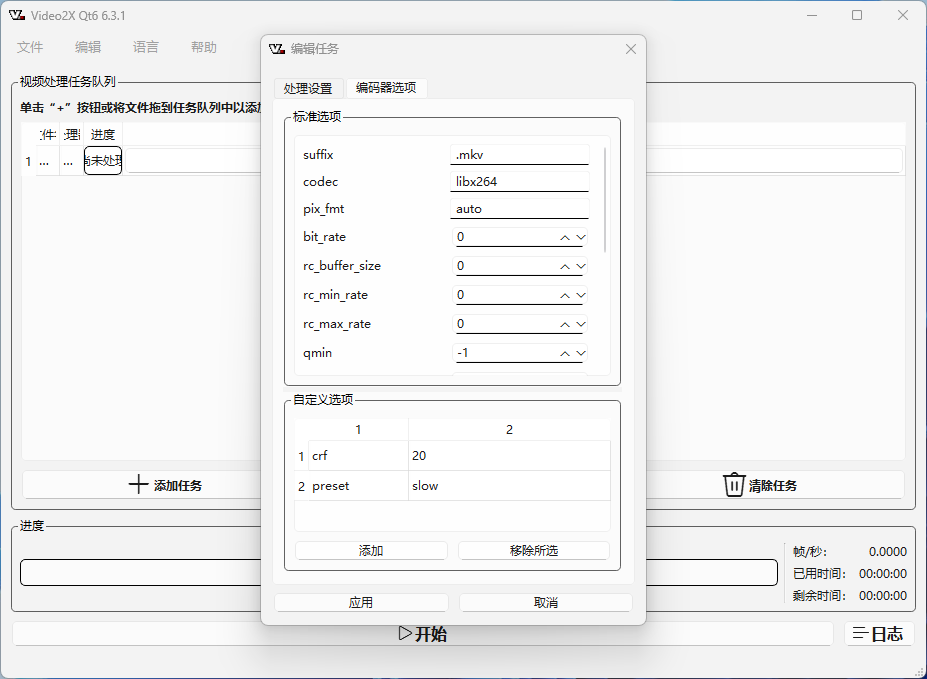Viewport: 927px width, 679px height.
Task: Select the 编码器选项 tab
Action: click(386, 87)
